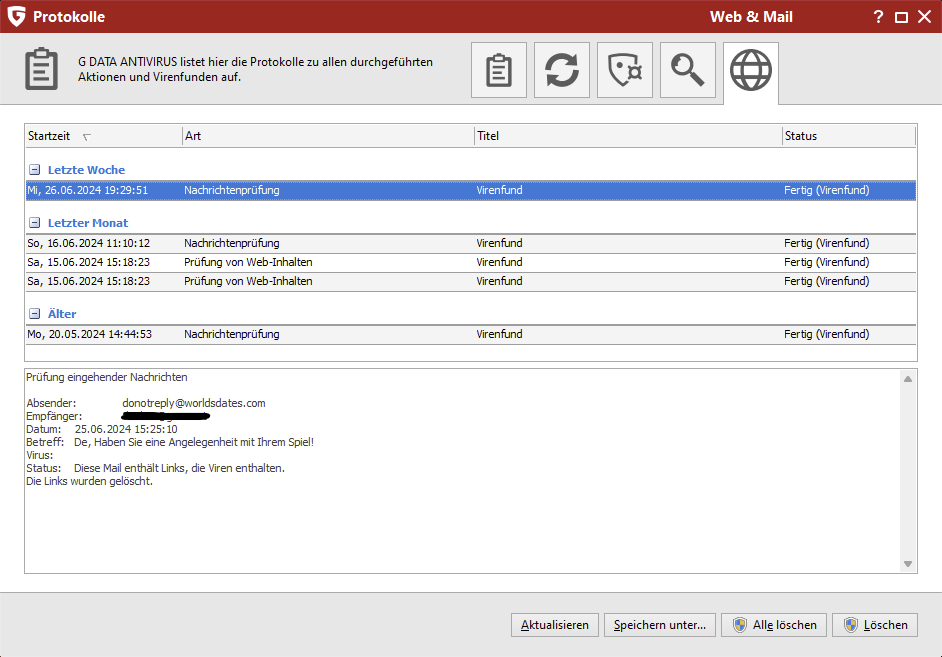Collapse the Letzte Woche group
The image size is (942, 657).
coord(35,170)
